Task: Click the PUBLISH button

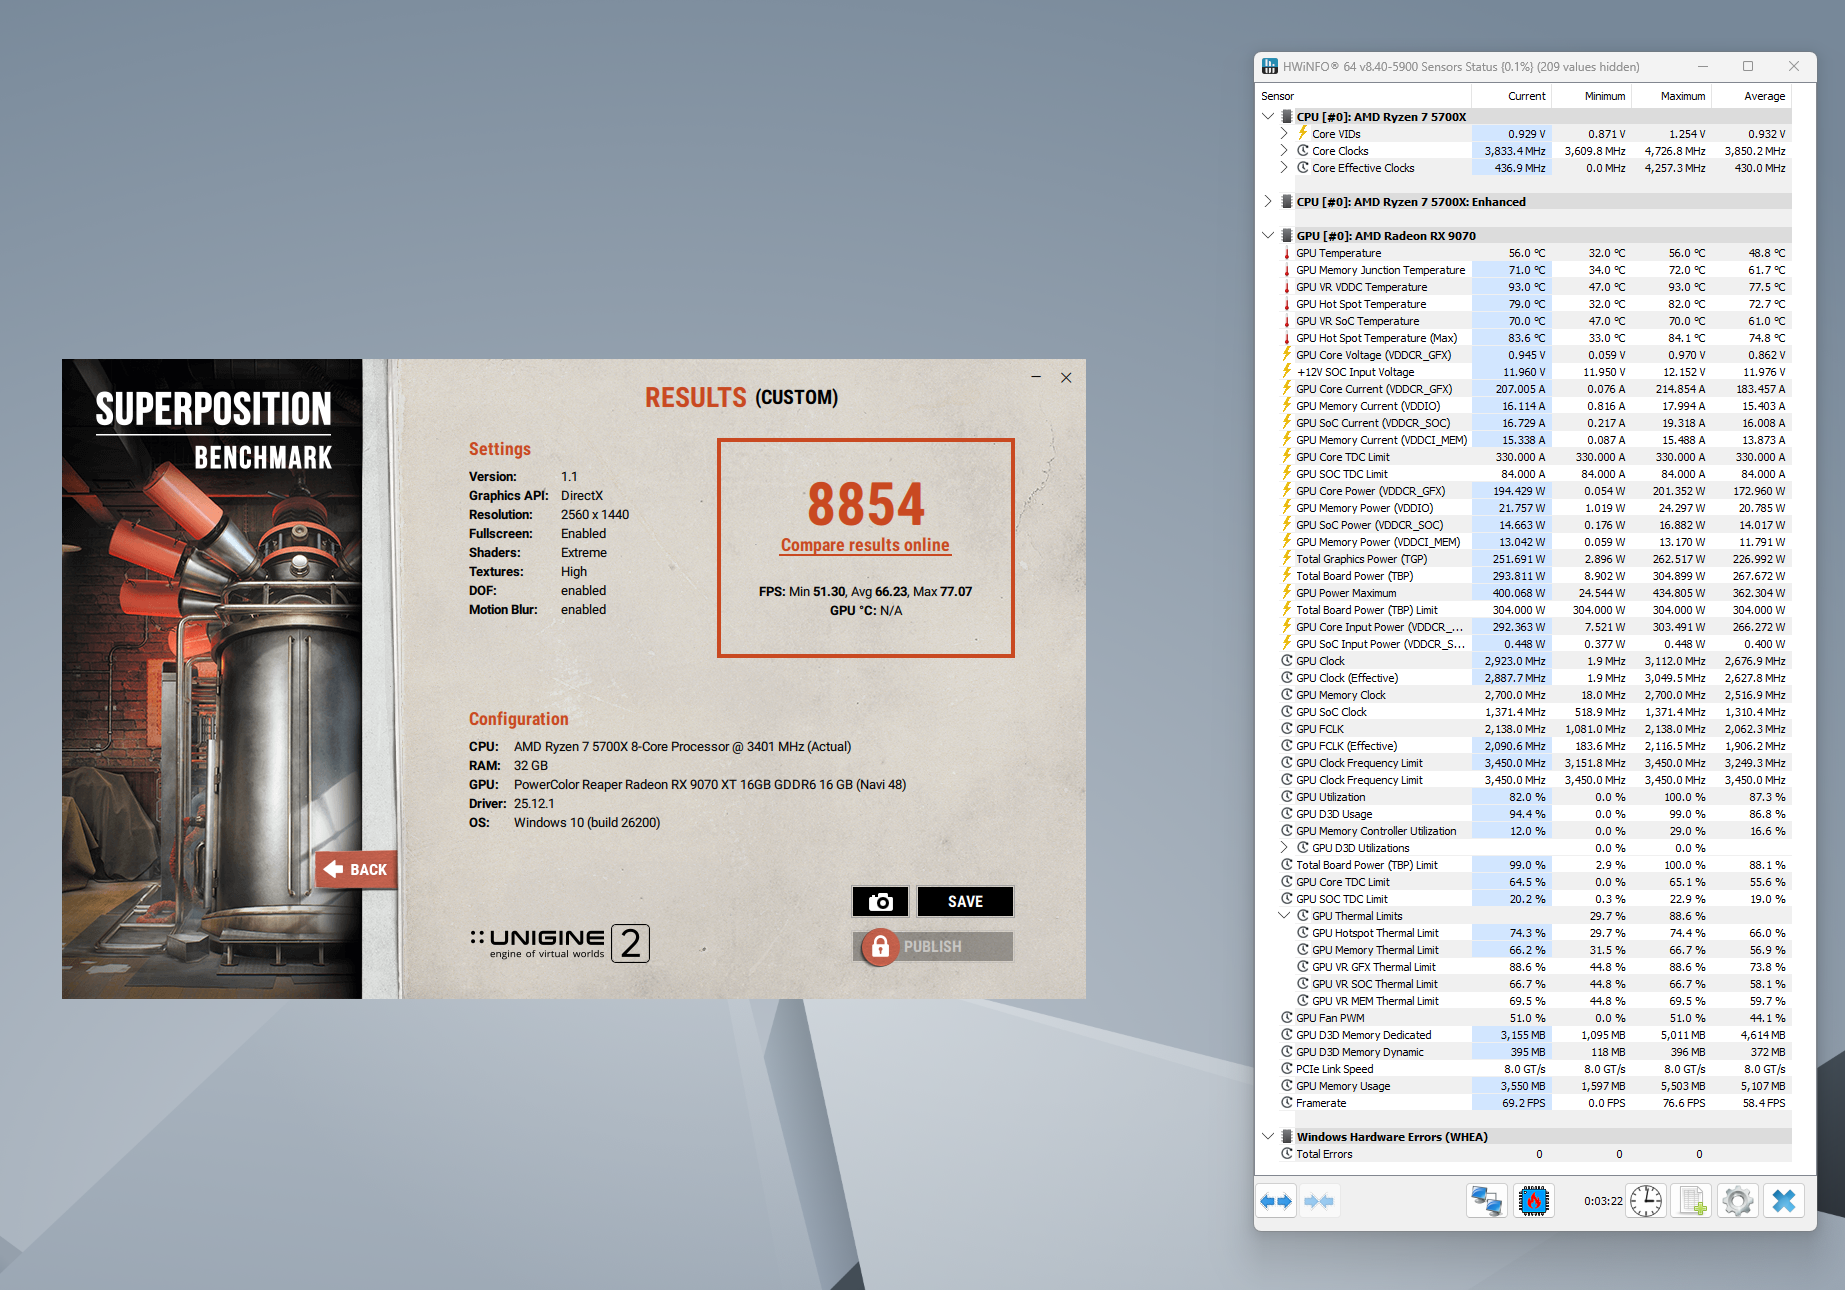Action: (933, 946)
